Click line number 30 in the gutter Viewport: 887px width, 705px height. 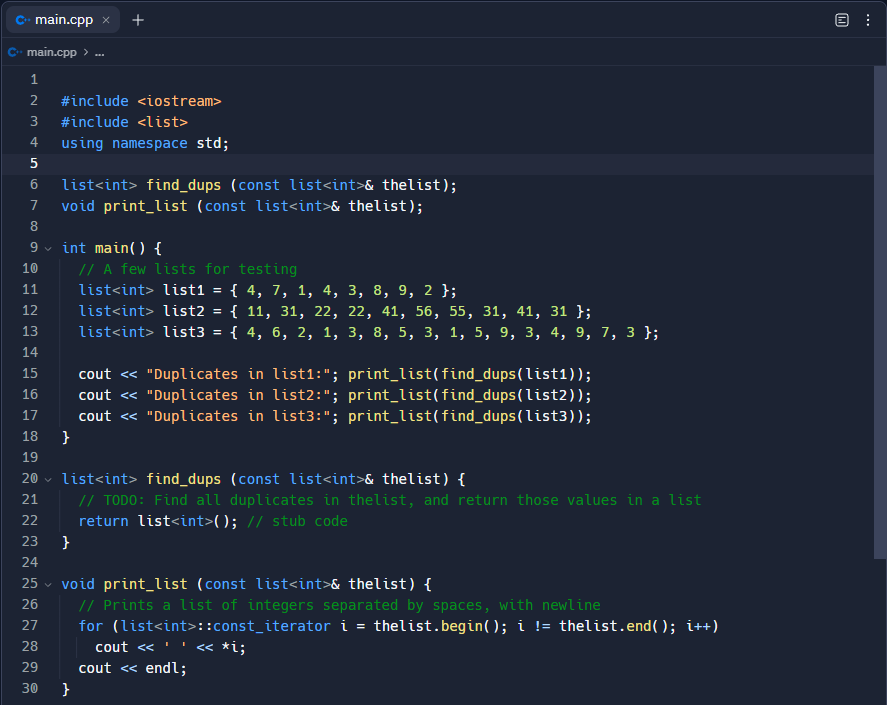coord(30,688)
